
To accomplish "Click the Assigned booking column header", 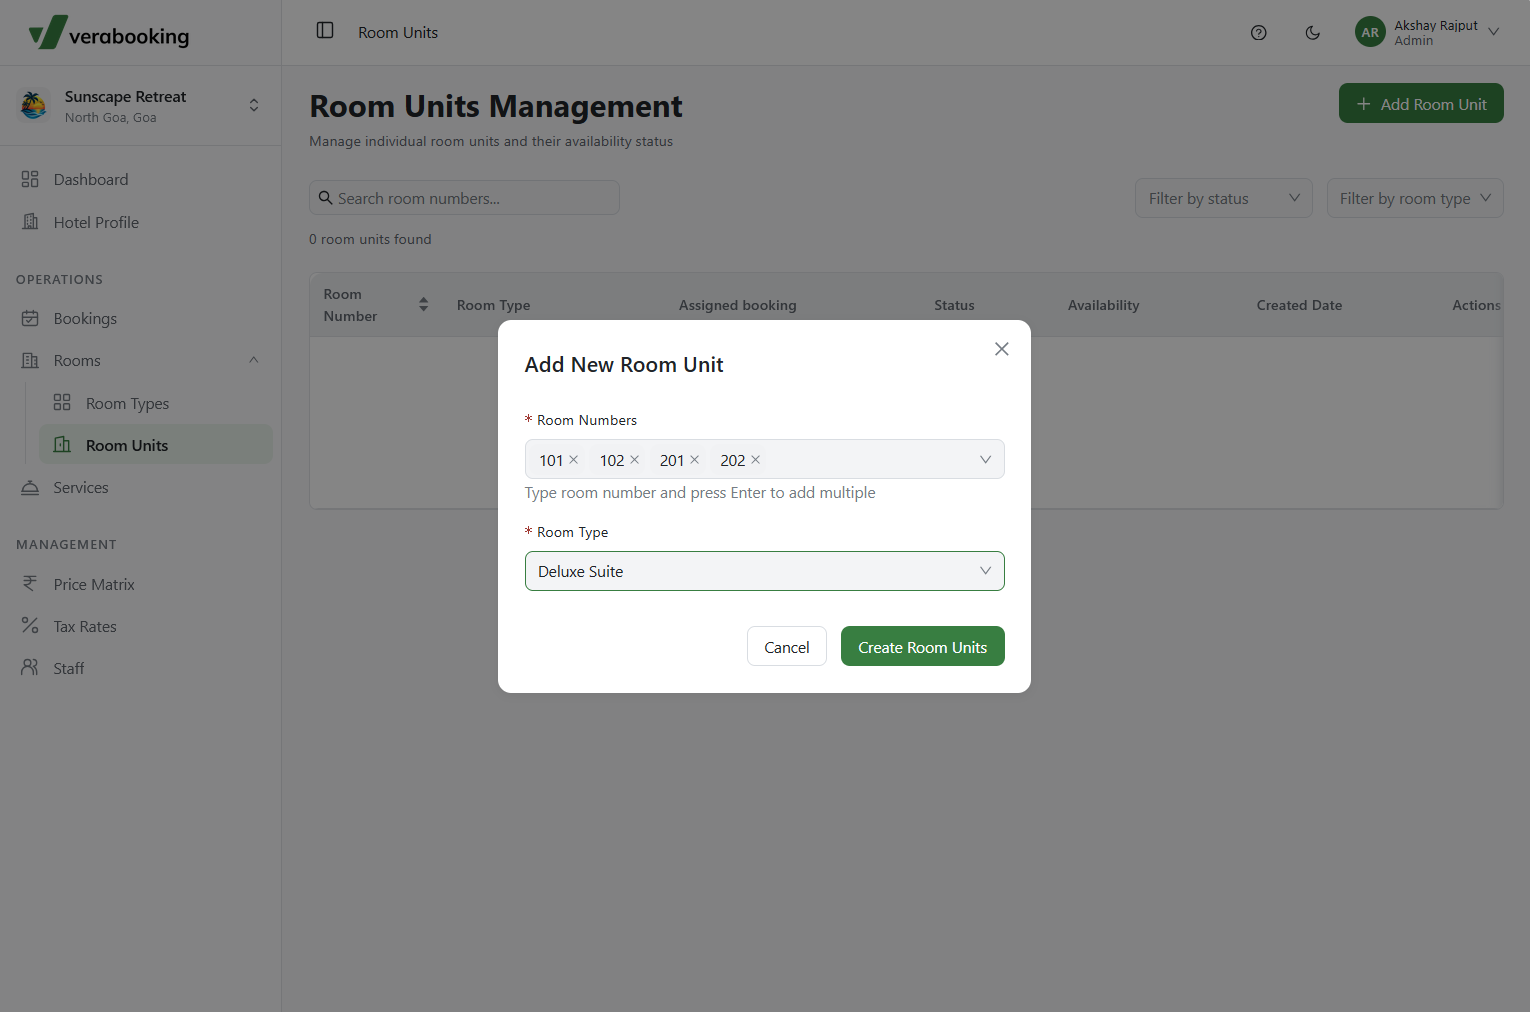I will click(x=738, y=305).
